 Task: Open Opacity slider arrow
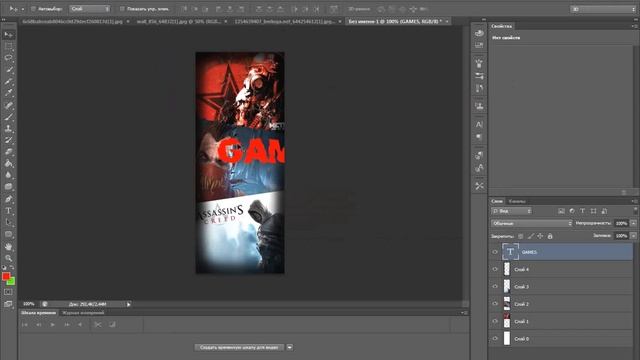[633, 223]
